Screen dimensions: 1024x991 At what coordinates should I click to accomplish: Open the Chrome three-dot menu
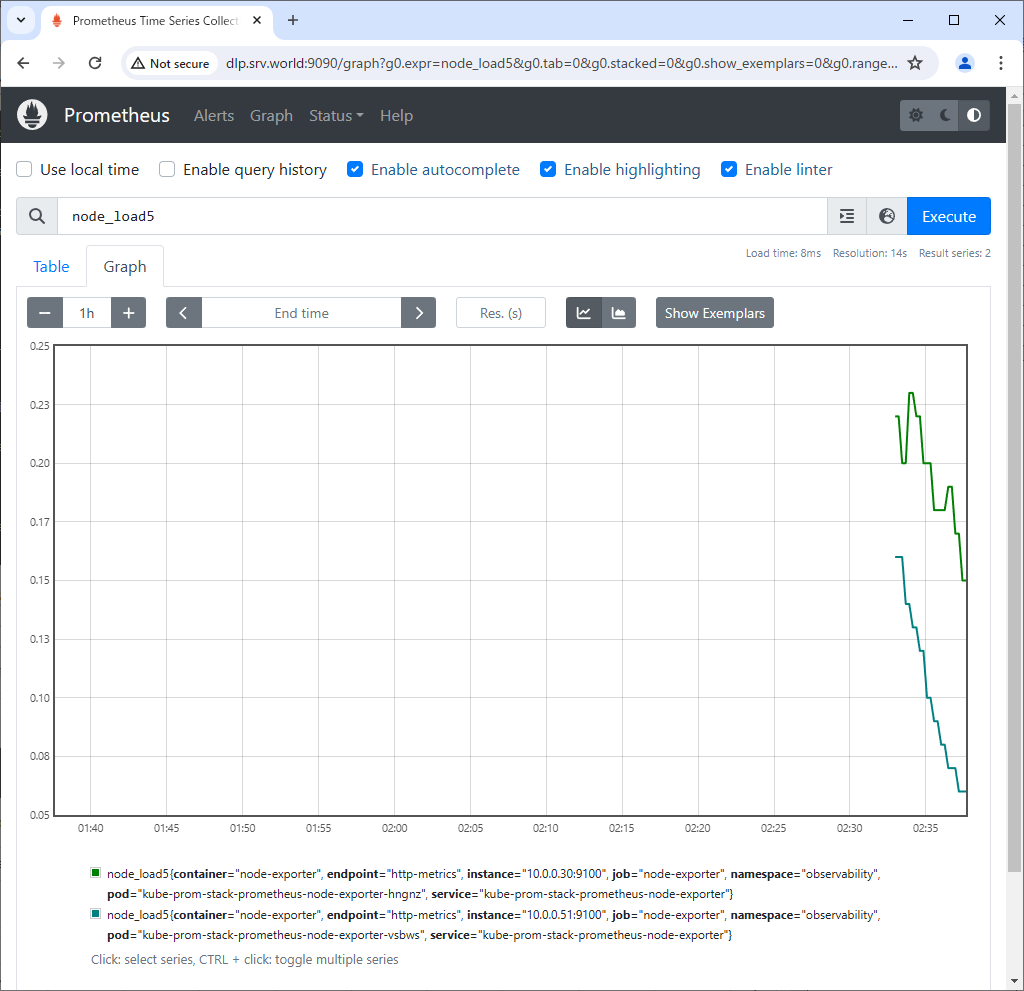click(1000, 63)
